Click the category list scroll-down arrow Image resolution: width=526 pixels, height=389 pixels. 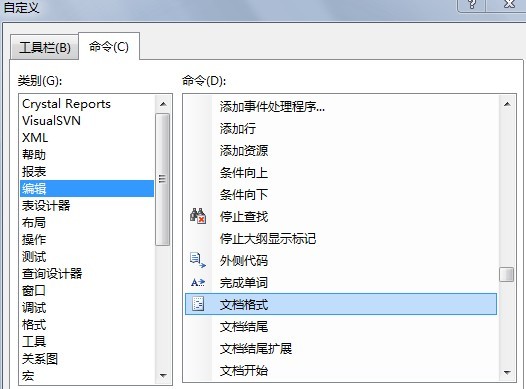163,375
